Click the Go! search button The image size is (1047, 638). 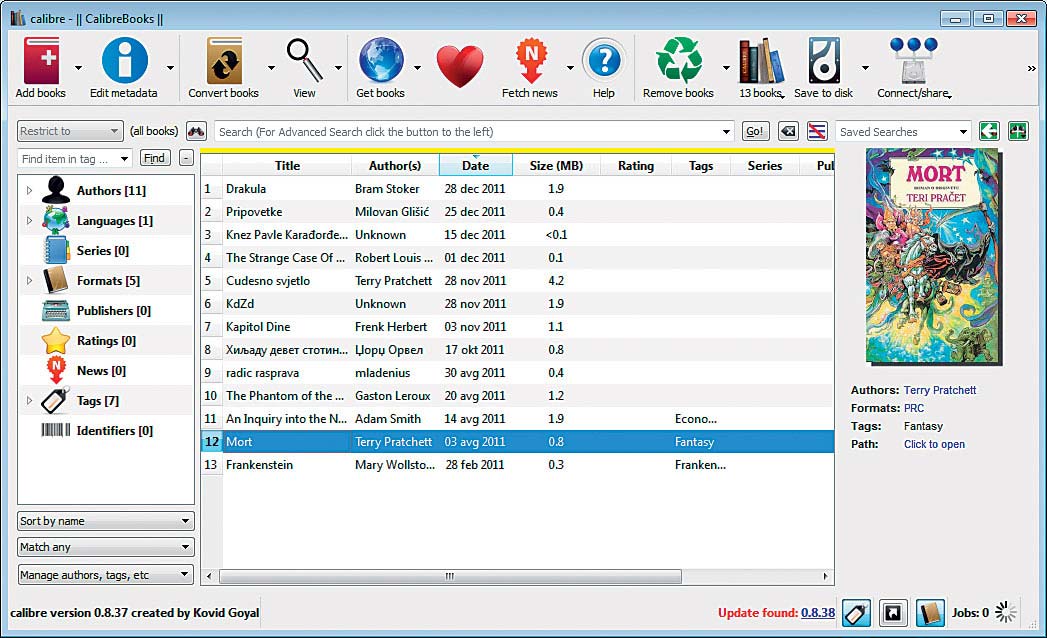(755, 131)
